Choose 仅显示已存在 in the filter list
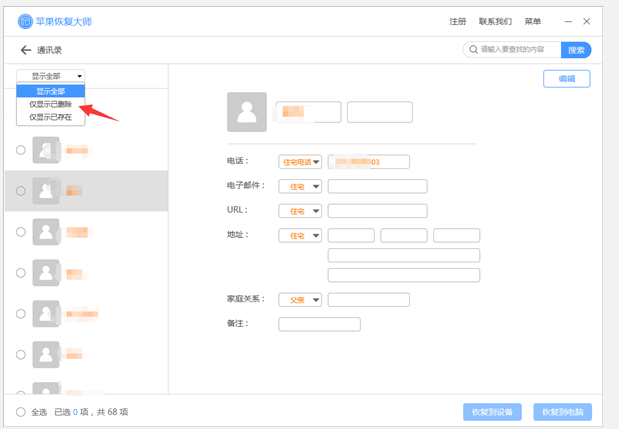Image resolution: width=619 pixels, height=429 pixels. coord(51,117)
